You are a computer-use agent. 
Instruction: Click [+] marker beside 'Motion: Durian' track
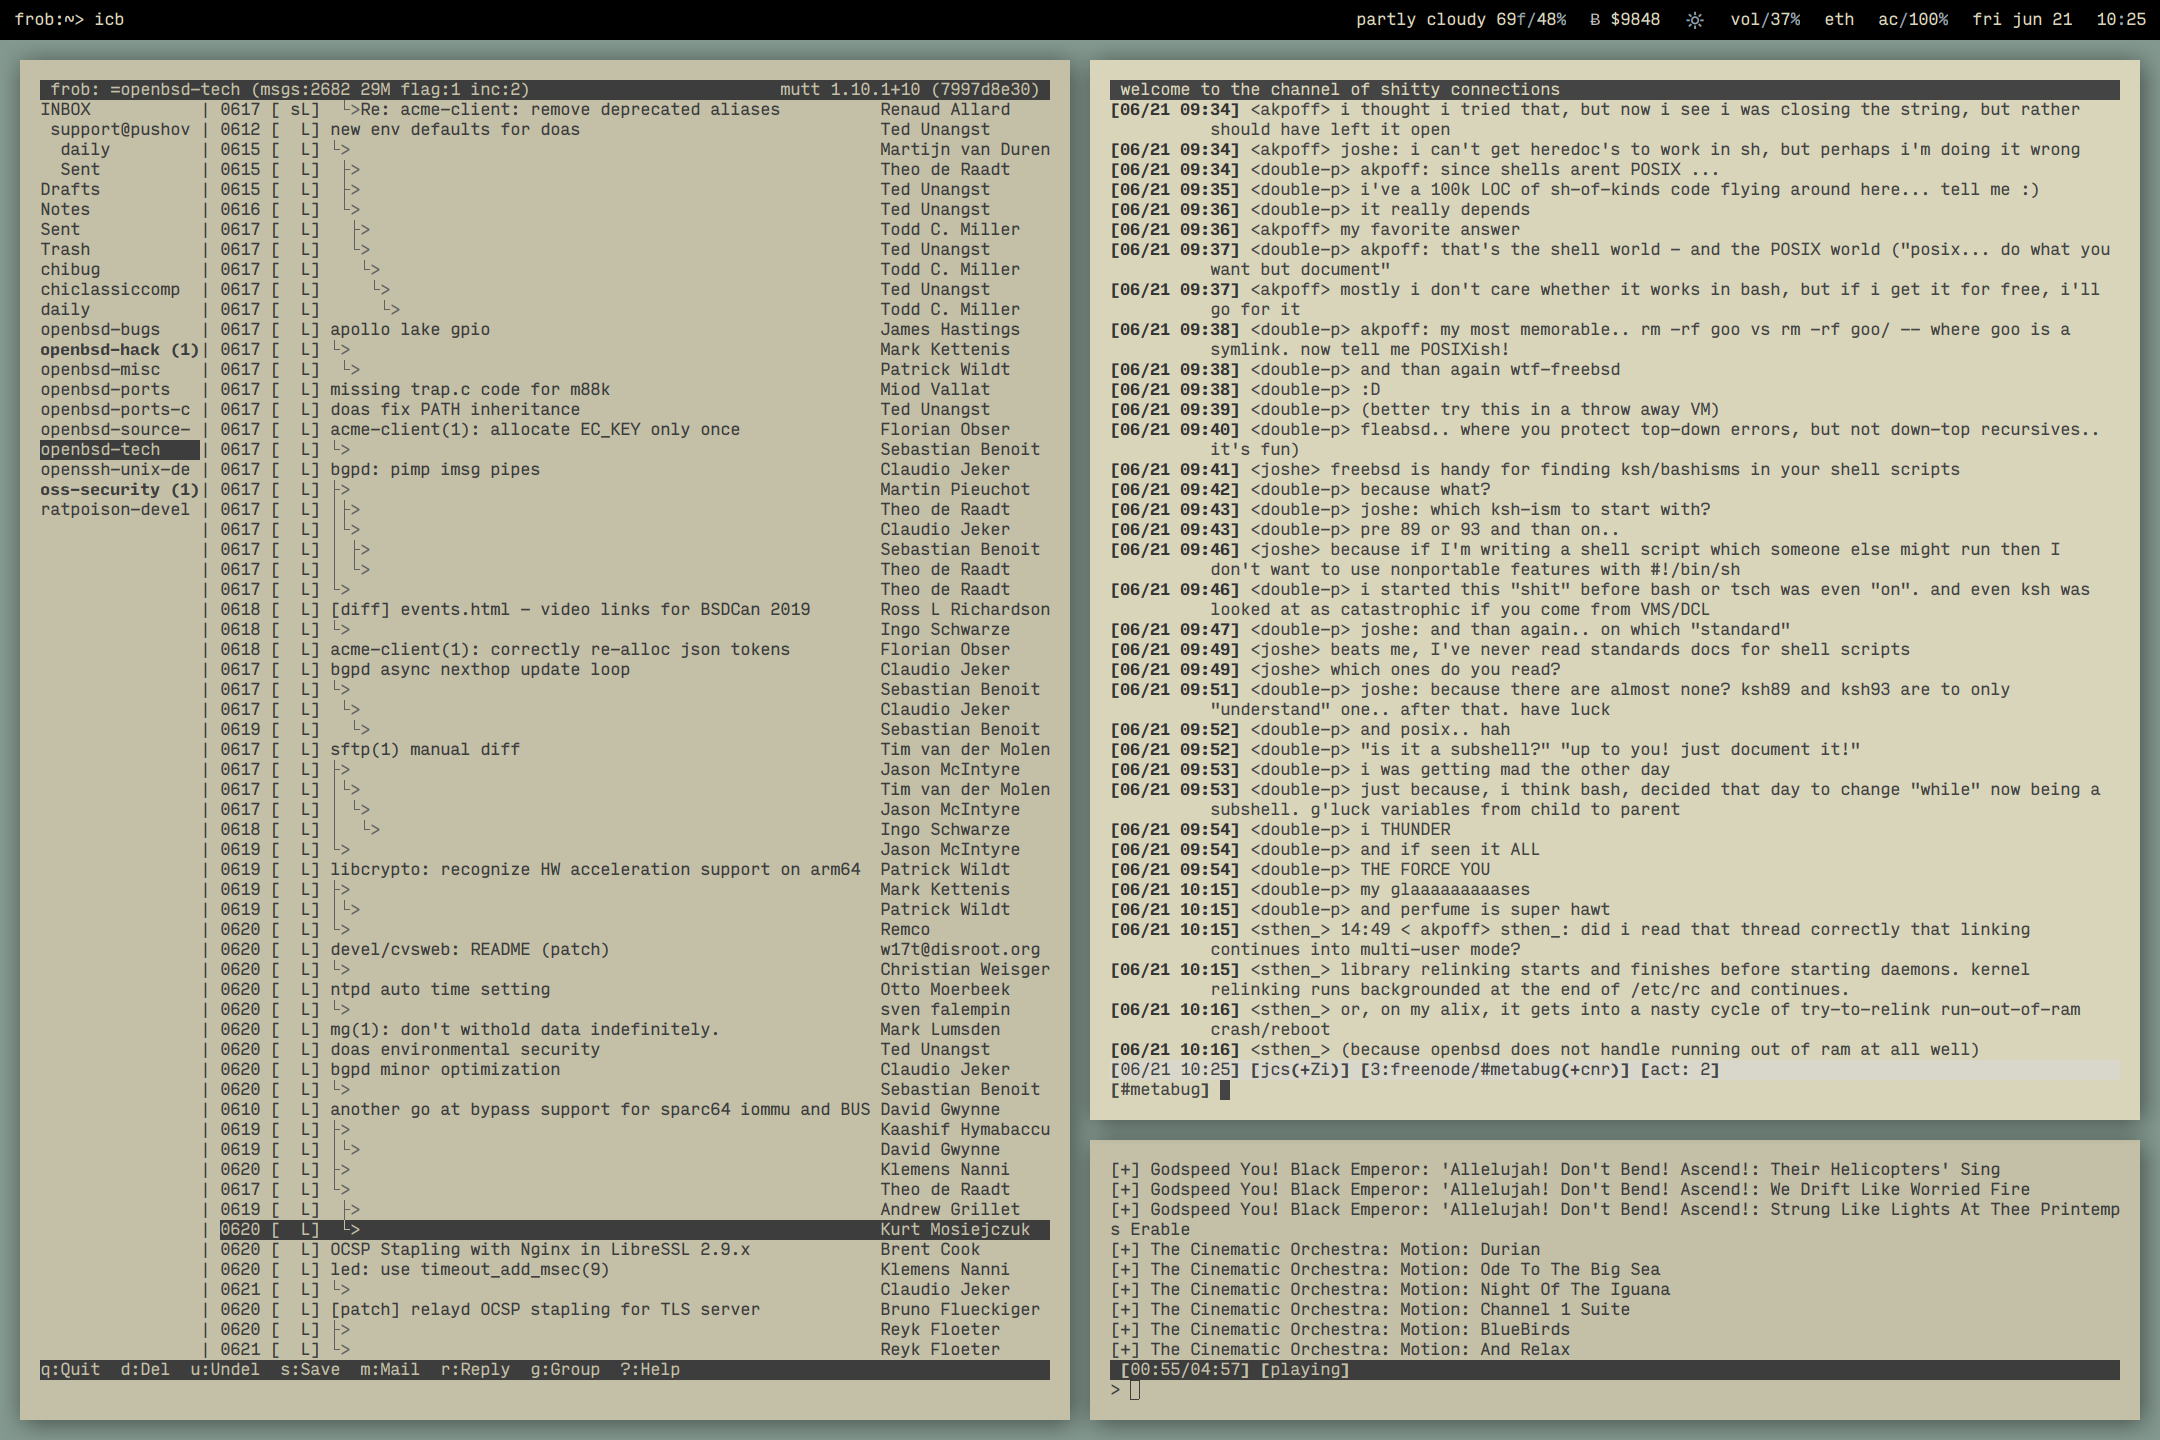click(1125, 1250)
